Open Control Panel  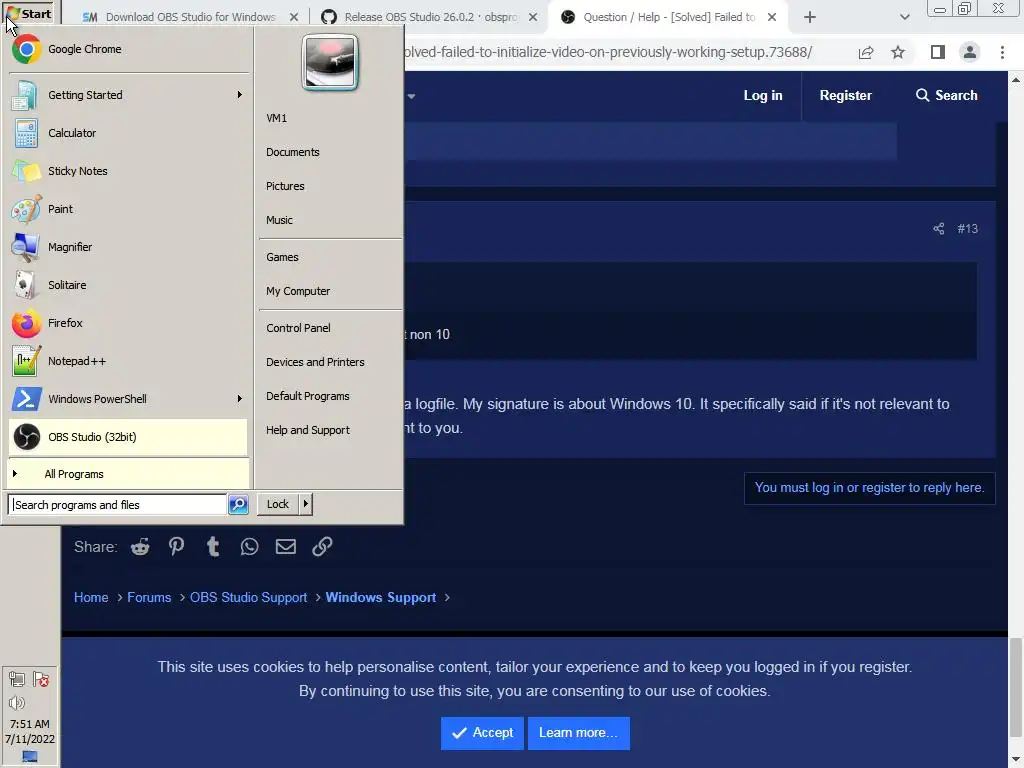[298, 328]
